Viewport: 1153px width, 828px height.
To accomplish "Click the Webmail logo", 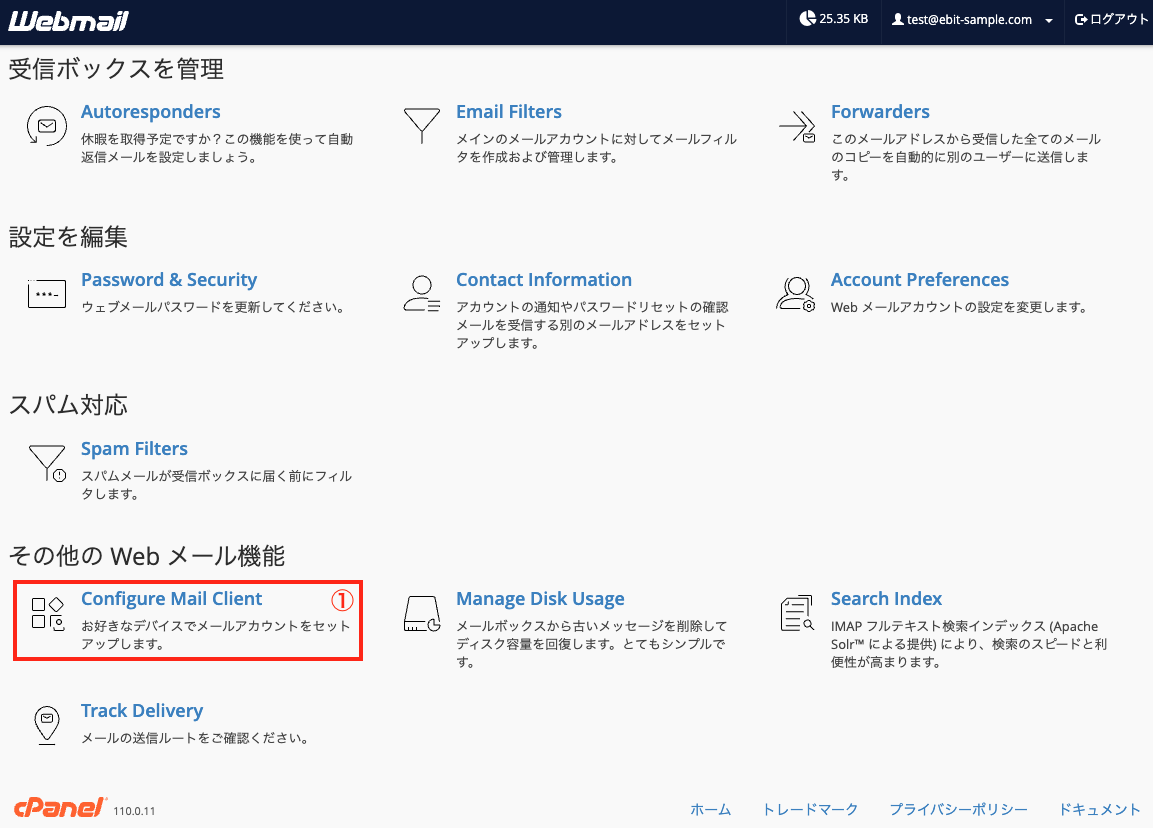I will point(68,21).
